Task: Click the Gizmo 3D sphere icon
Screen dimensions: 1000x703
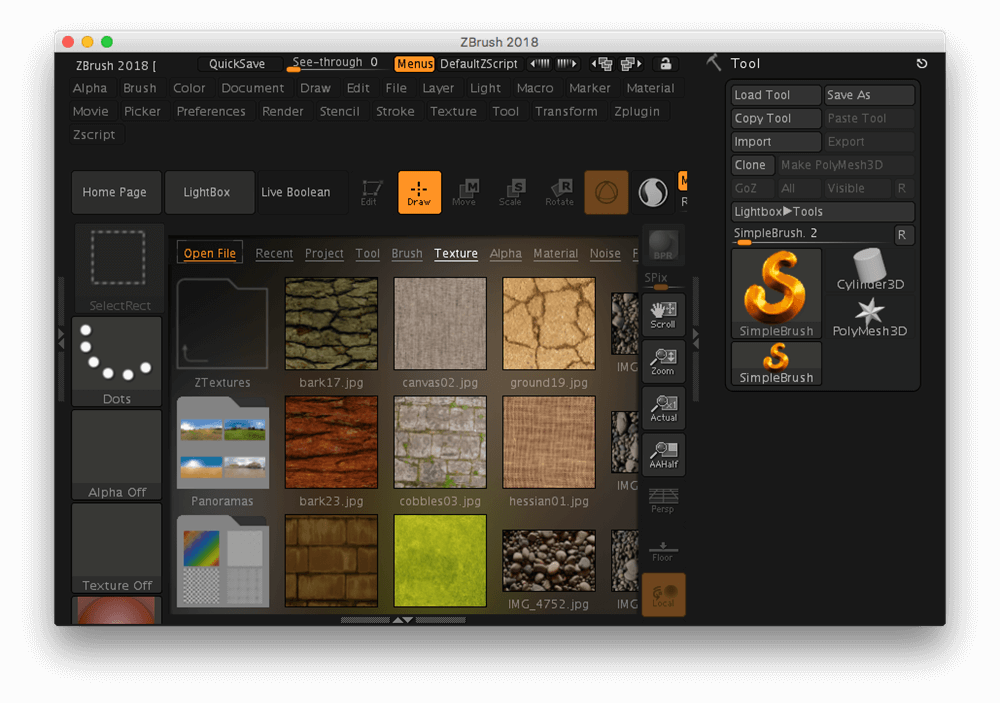Action: tap(606, 192)
